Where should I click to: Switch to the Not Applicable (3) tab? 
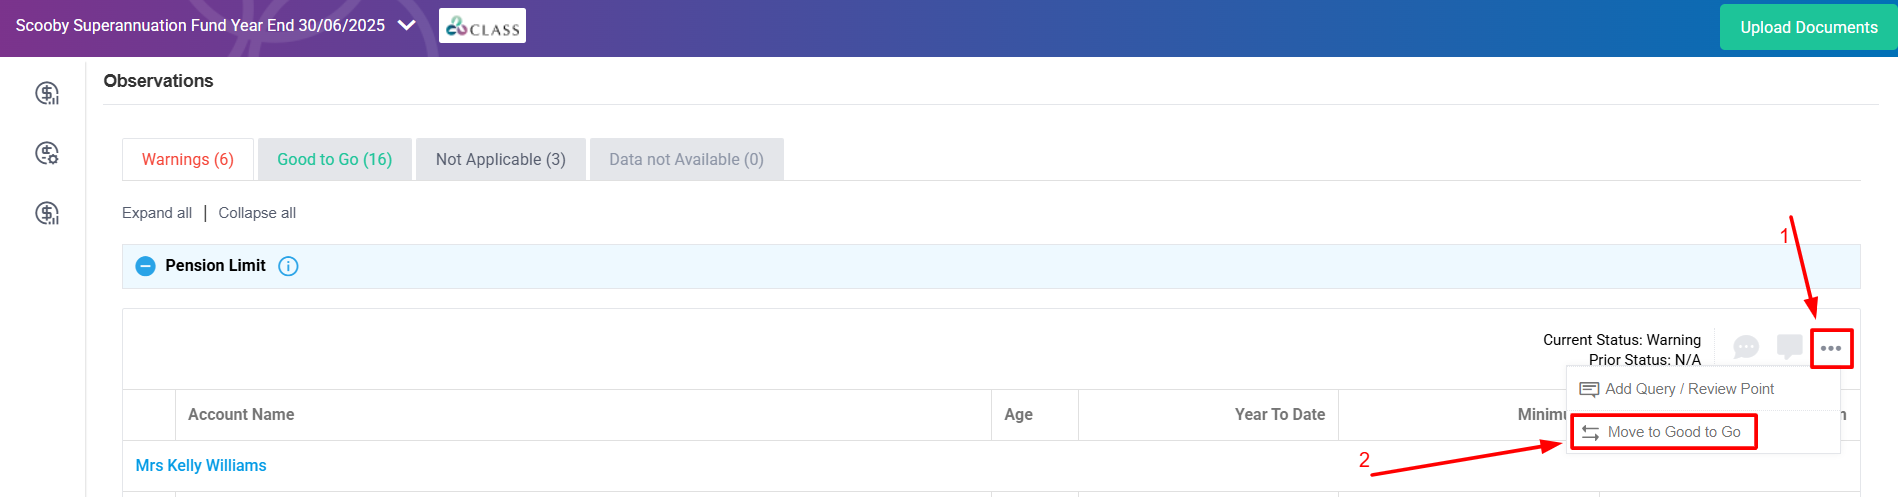coord(501,159)
